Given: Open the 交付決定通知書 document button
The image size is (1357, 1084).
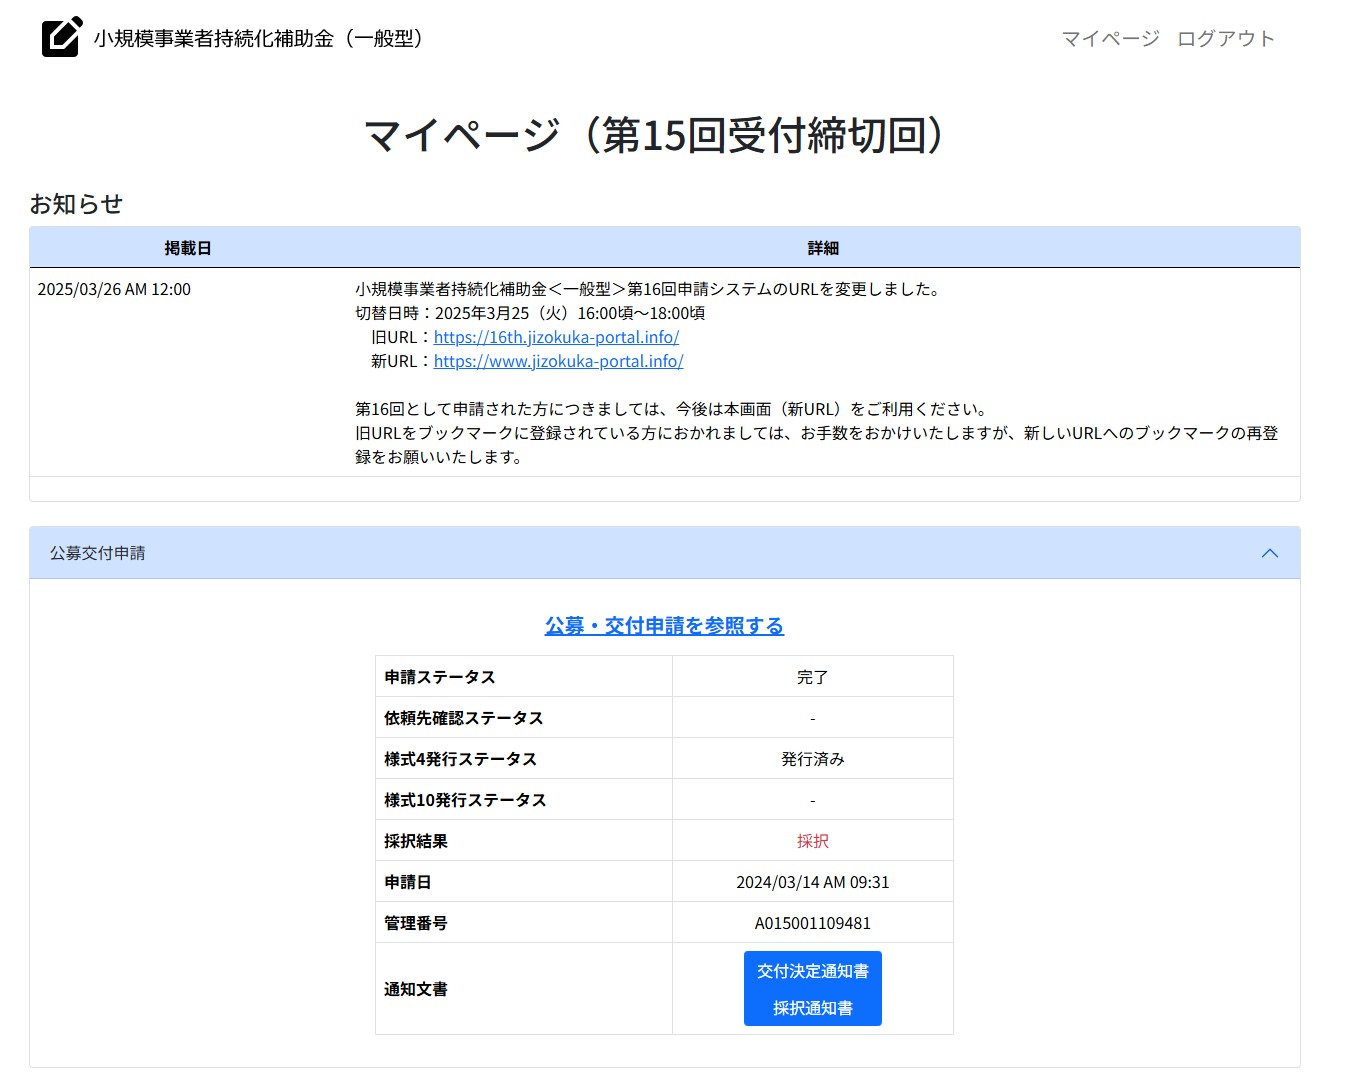Looking at the screenshot, I should tap(812, 971).
